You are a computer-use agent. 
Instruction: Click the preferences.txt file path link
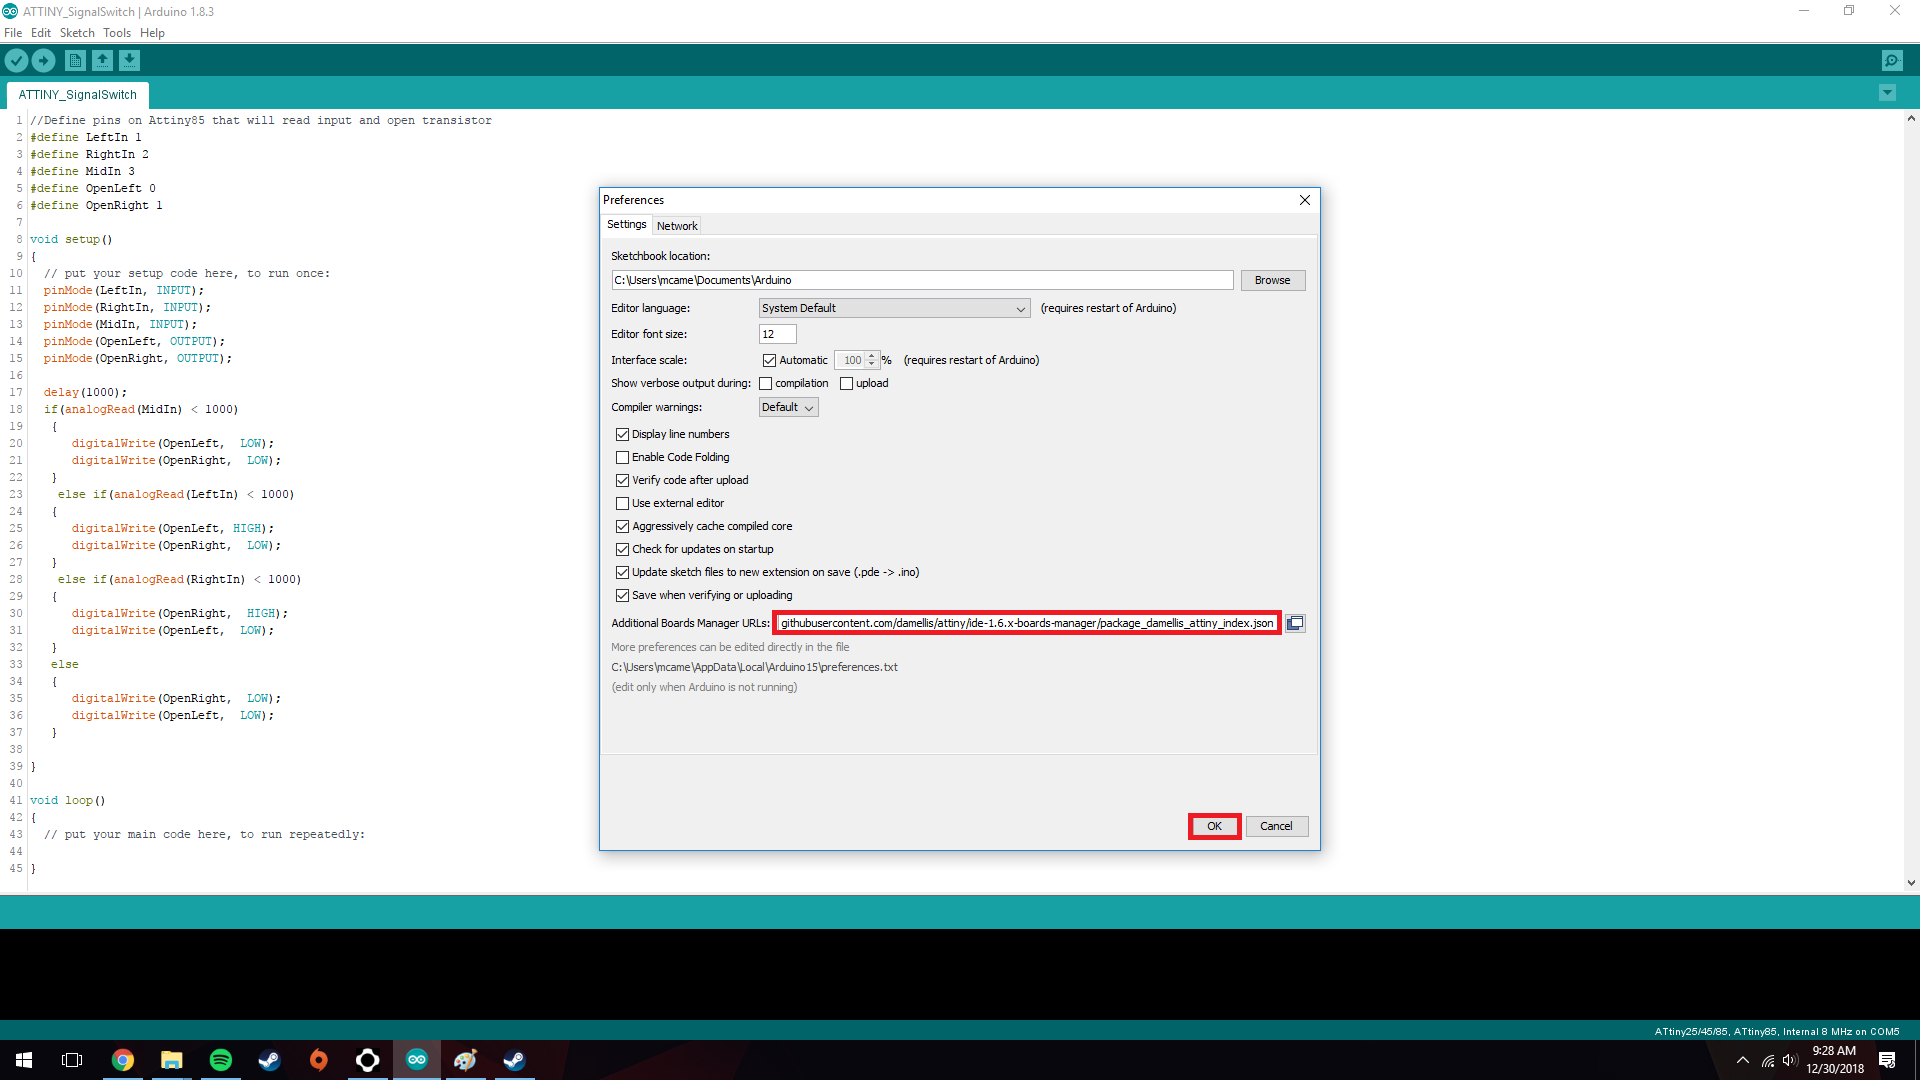[x=754, y=667]
